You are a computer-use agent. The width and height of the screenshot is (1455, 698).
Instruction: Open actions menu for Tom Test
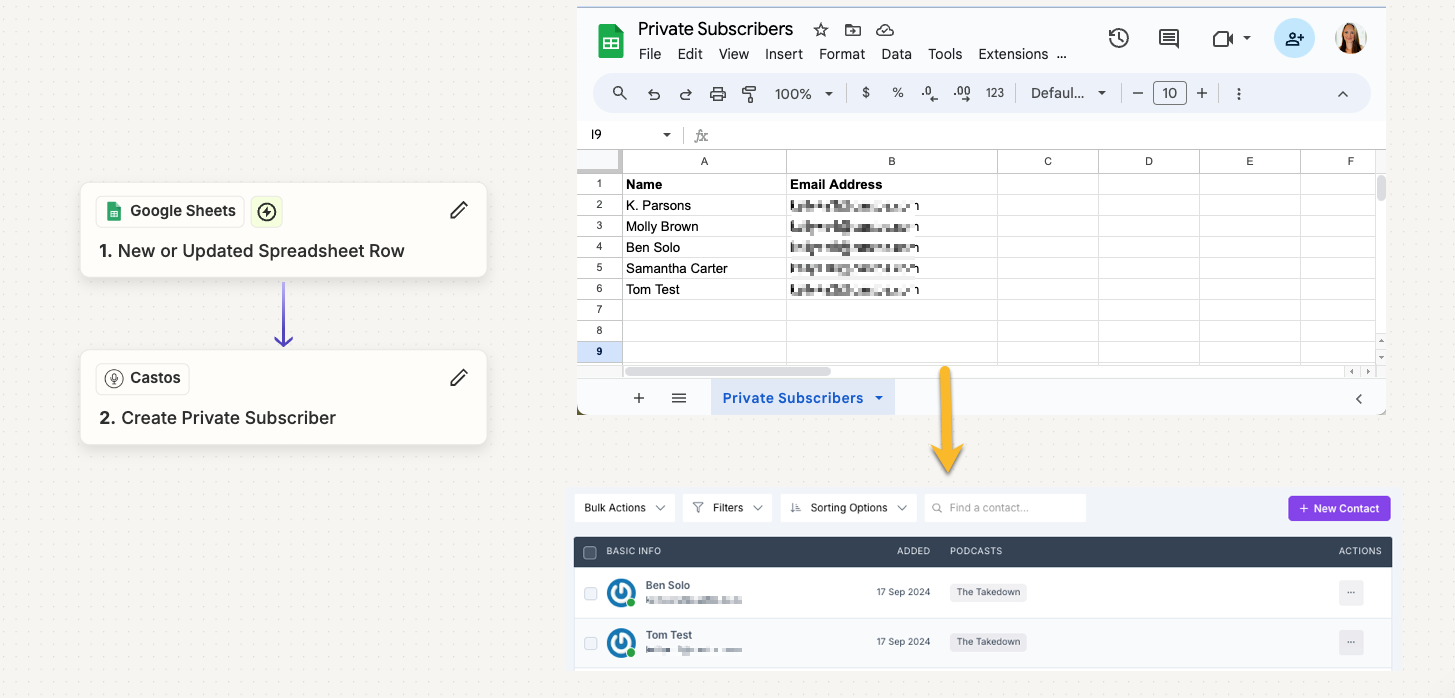click(x=1351, y=642)
